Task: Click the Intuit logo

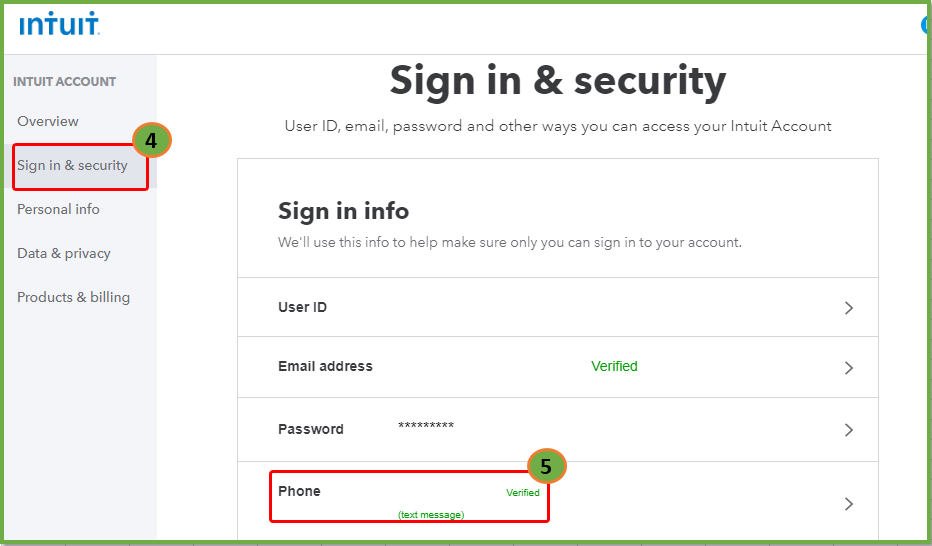Action: (x=59, y=24)
